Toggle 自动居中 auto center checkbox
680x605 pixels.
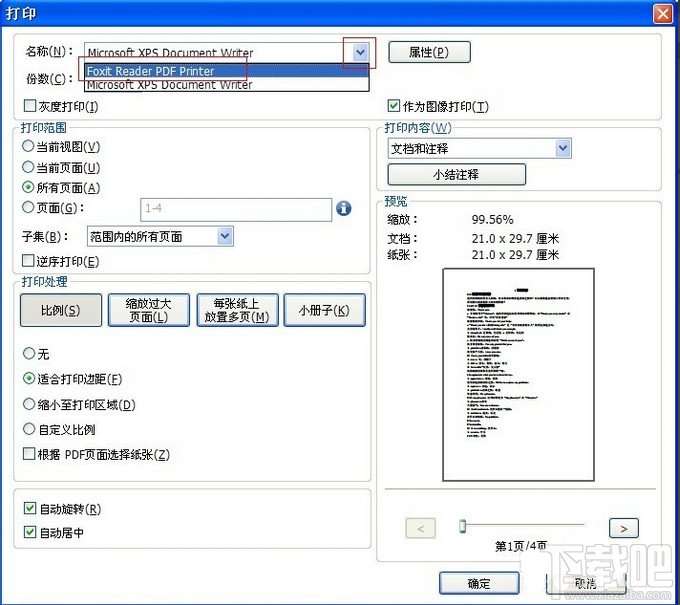[29, 532]
